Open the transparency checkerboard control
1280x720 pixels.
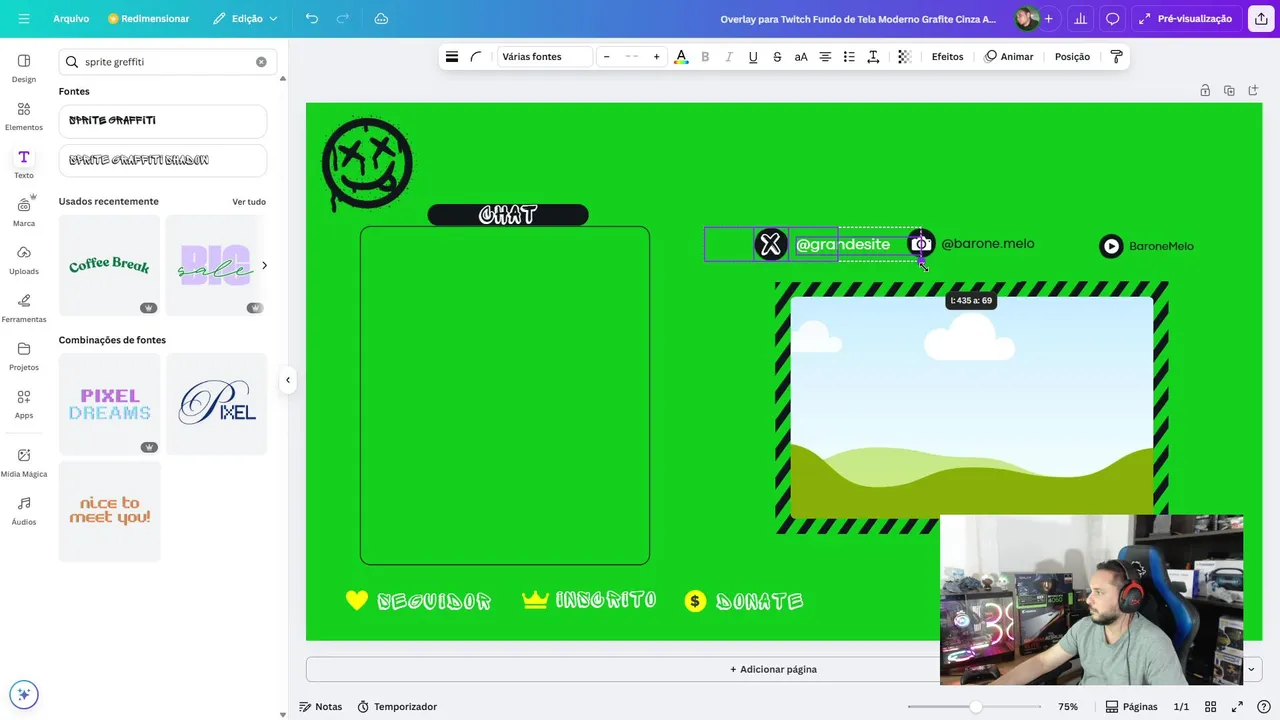click(x=904, y=57)
